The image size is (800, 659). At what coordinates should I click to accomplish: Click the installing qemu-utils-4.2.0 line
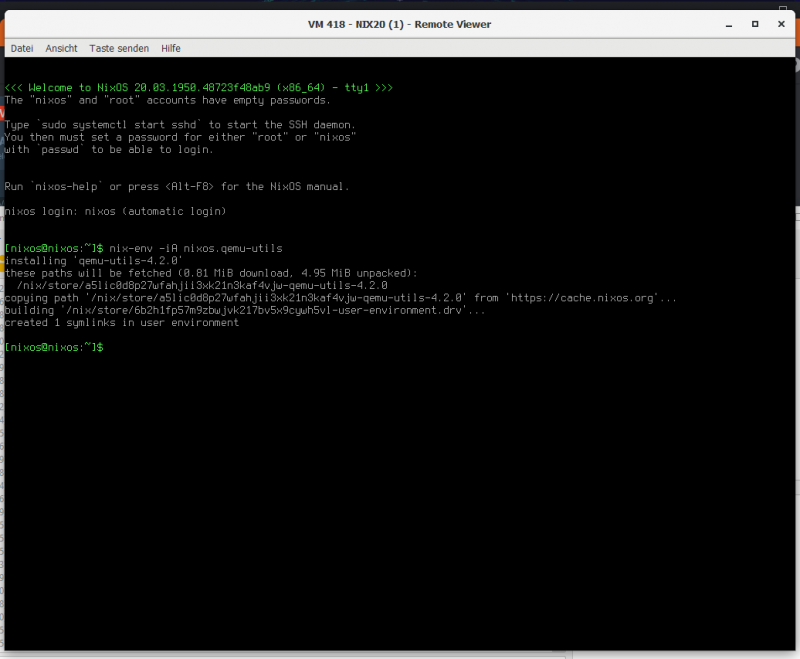click(x=94, y=260)
